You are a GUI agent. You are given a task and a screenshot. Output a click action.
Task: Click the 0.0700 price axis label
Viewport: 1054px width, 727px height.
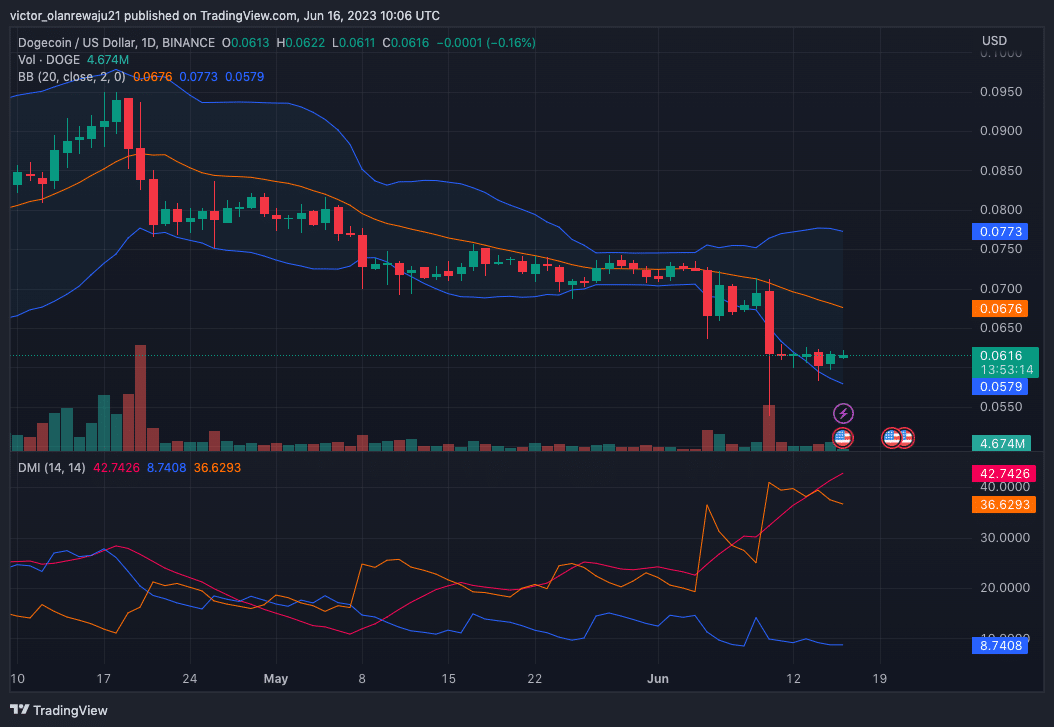pyautogui.click(x=1000, y=289)
